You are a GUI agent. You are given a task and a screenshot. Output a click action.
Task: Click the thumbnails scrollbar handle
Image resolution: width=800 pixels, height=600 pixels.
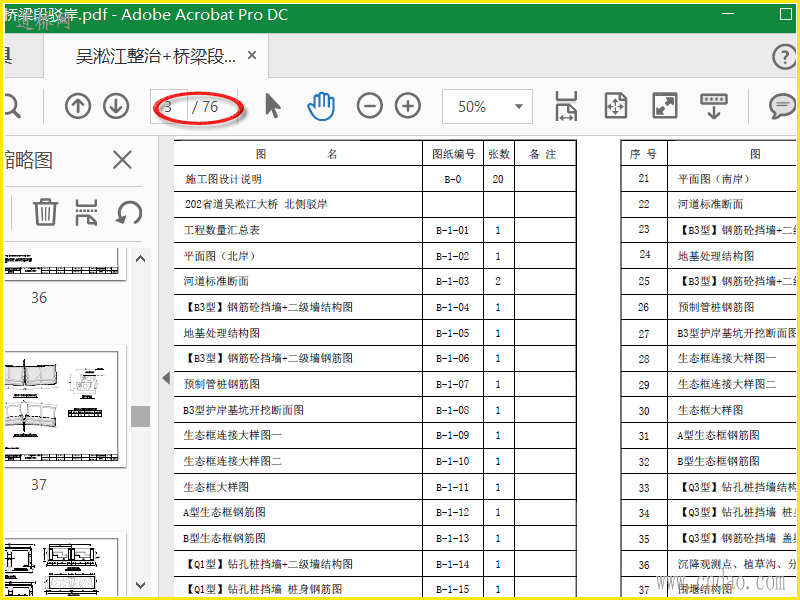140,416
